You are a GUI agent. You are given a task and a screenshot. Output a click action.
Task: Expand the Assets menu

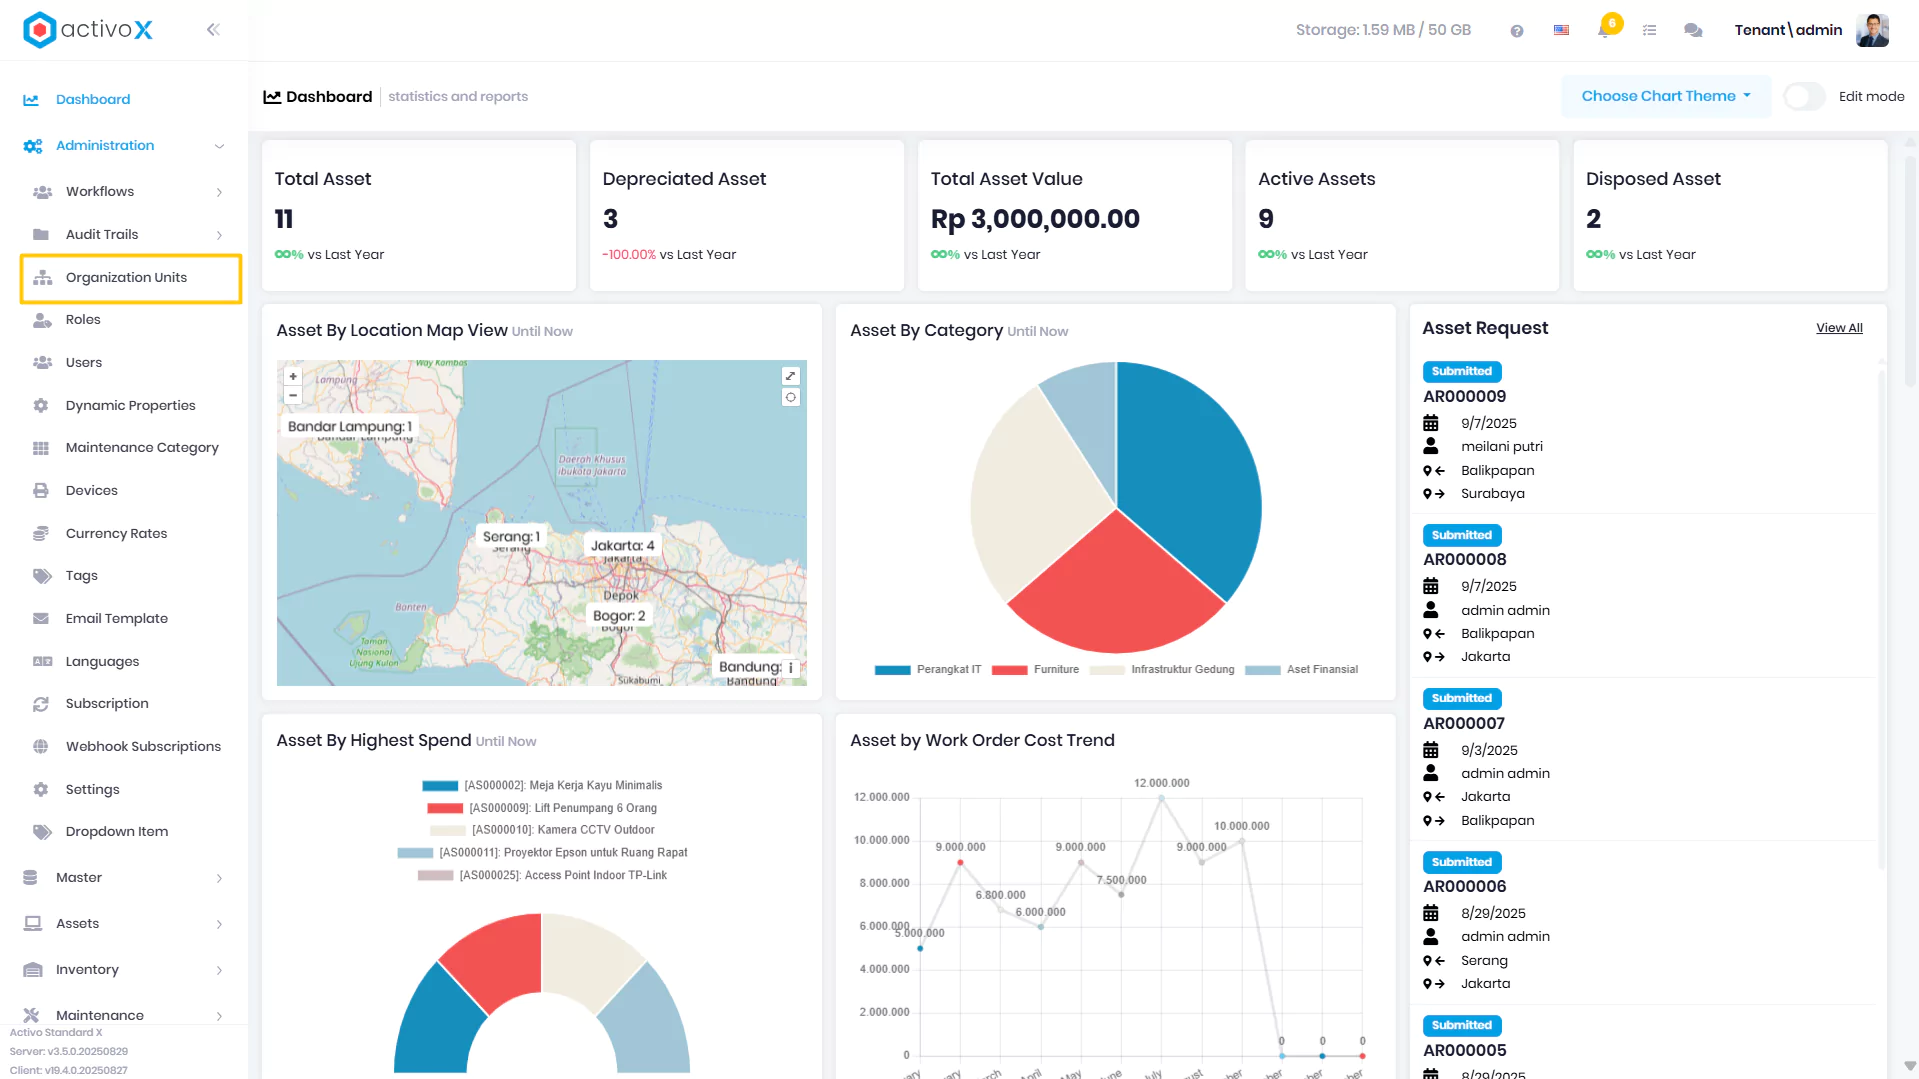pyautogui.click(x=219, y=924)
